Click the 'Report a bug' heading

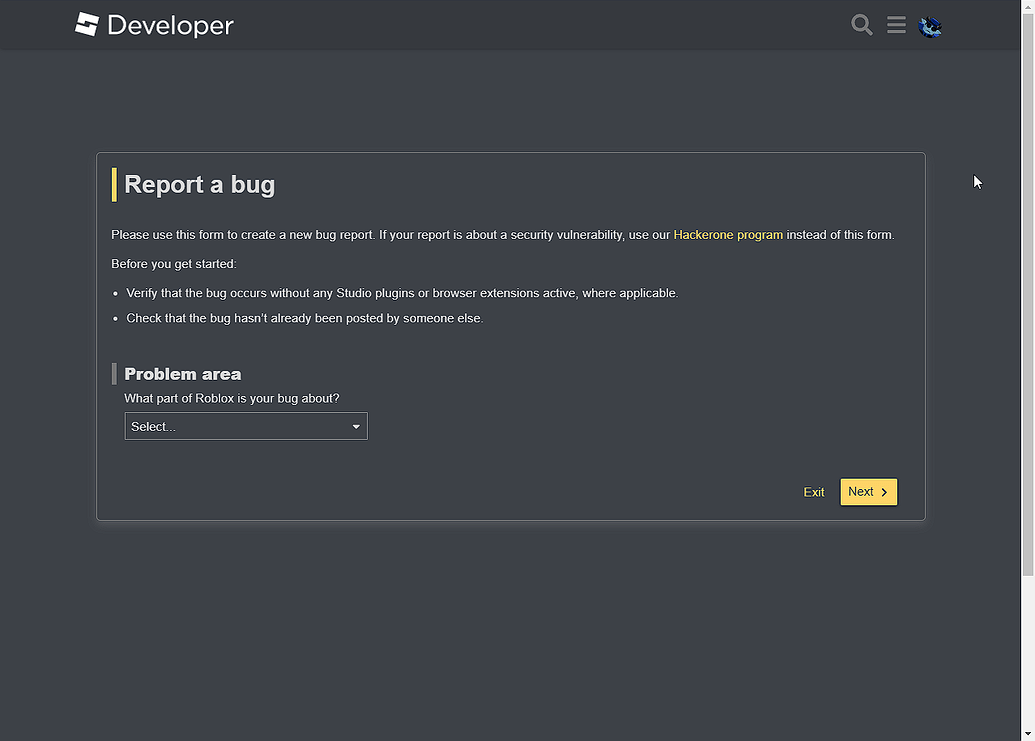199,185
